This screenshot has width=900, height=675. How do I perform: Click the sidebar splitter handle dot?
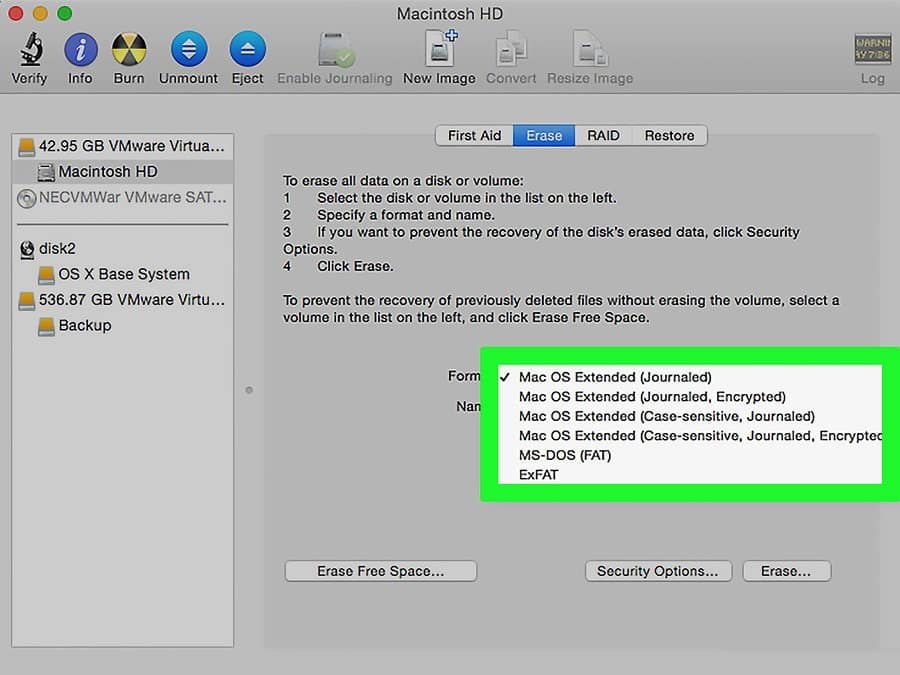(x=249, y=390)
